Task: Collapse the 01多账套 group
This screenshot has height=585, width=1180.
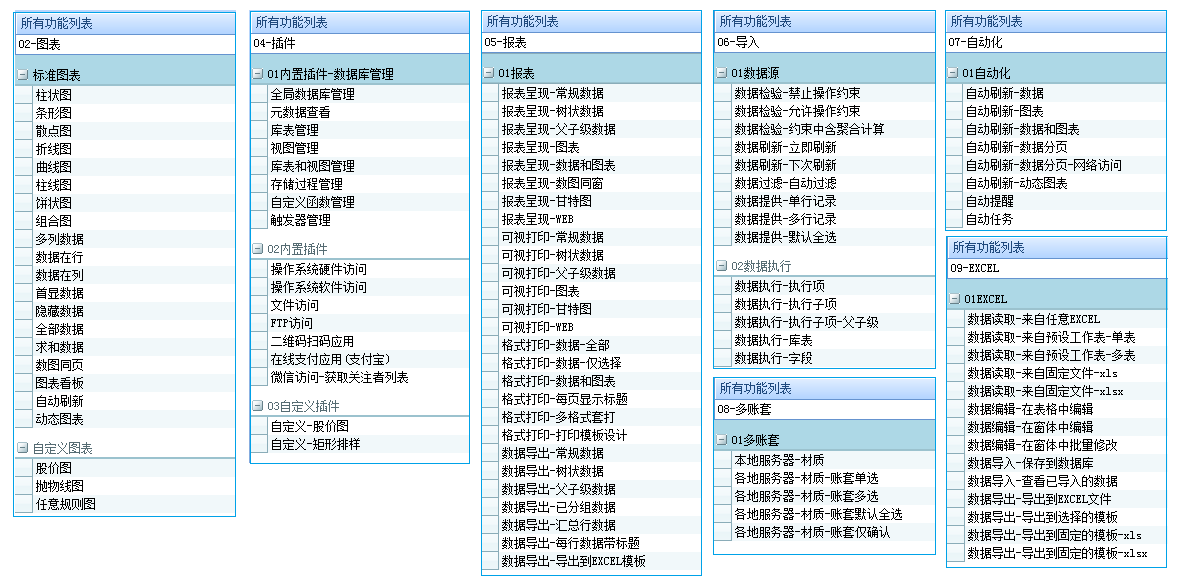Action: point(722,440)
